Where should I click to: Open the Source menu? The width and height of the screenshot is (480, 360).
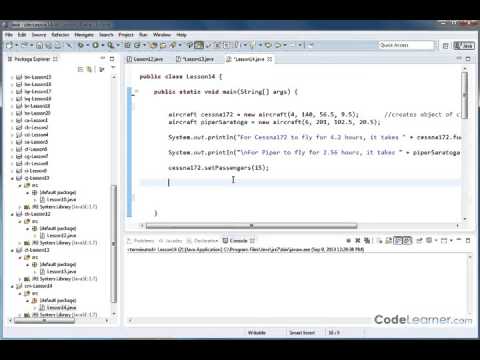(39, 35)
